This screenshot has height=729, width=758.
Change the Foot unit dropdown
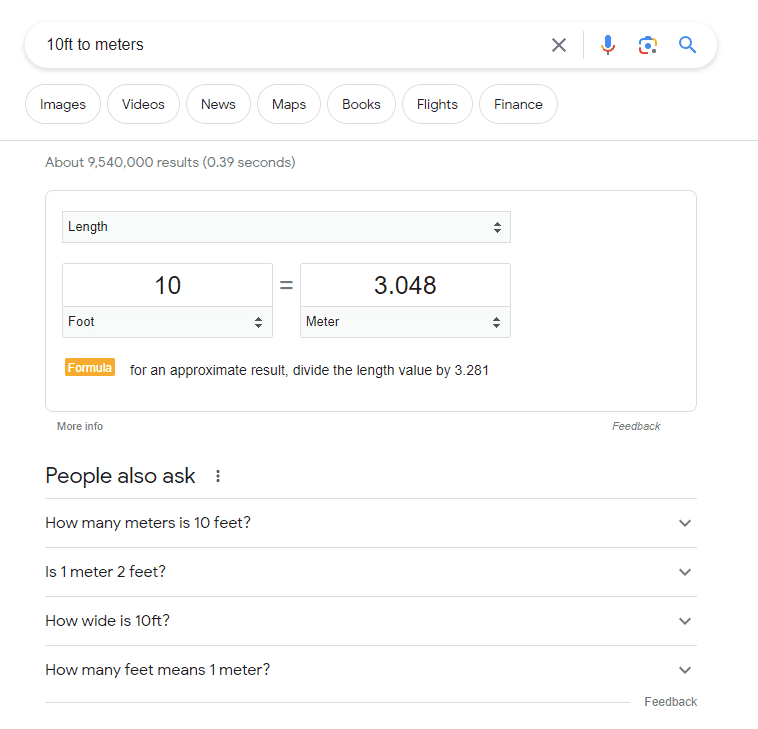(167, 322)
